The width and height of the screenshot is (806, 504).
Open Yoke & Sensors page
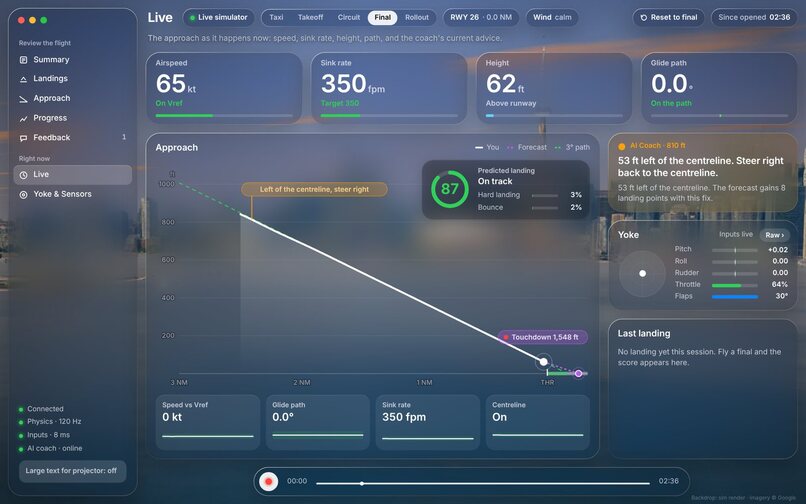point(72,194)
